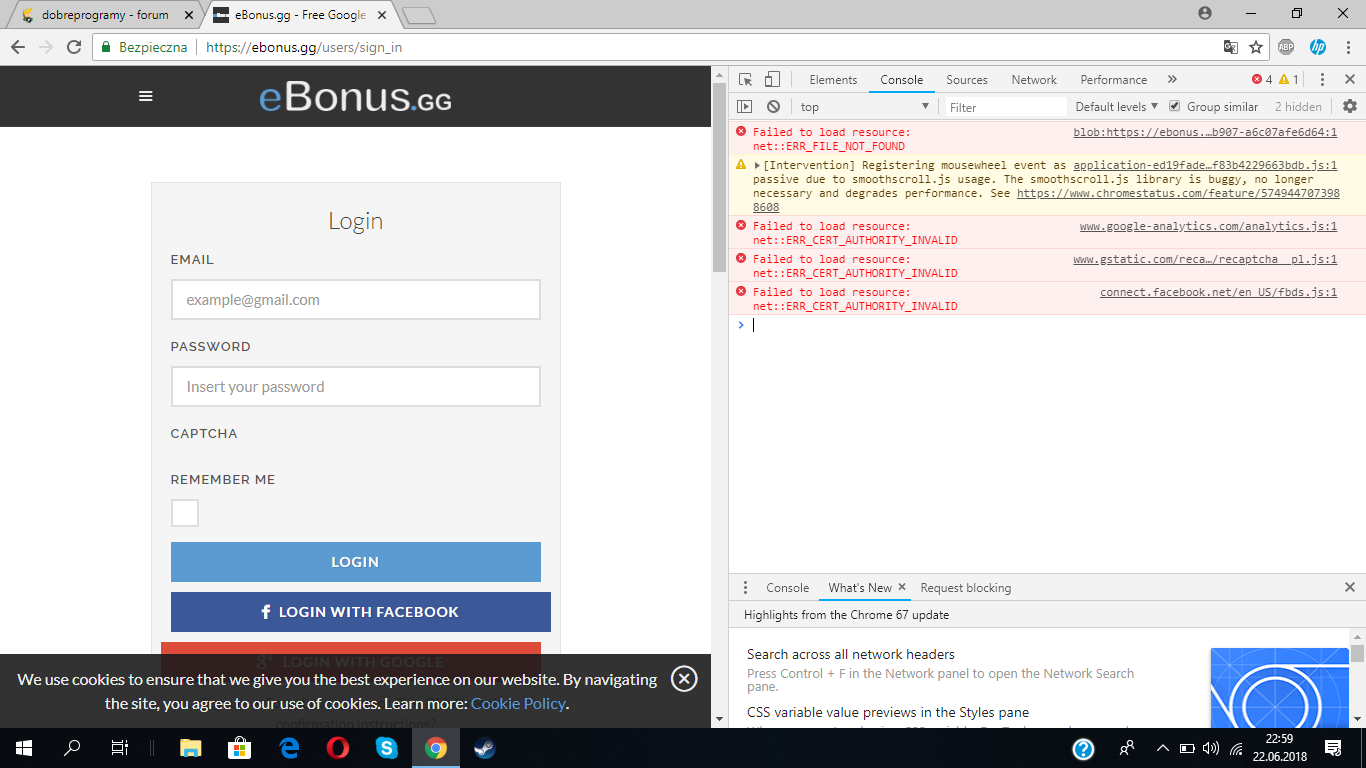Viewport: 1366px width, 768px height.
Task: Go back to the previous page
Action: pos(18,47)
